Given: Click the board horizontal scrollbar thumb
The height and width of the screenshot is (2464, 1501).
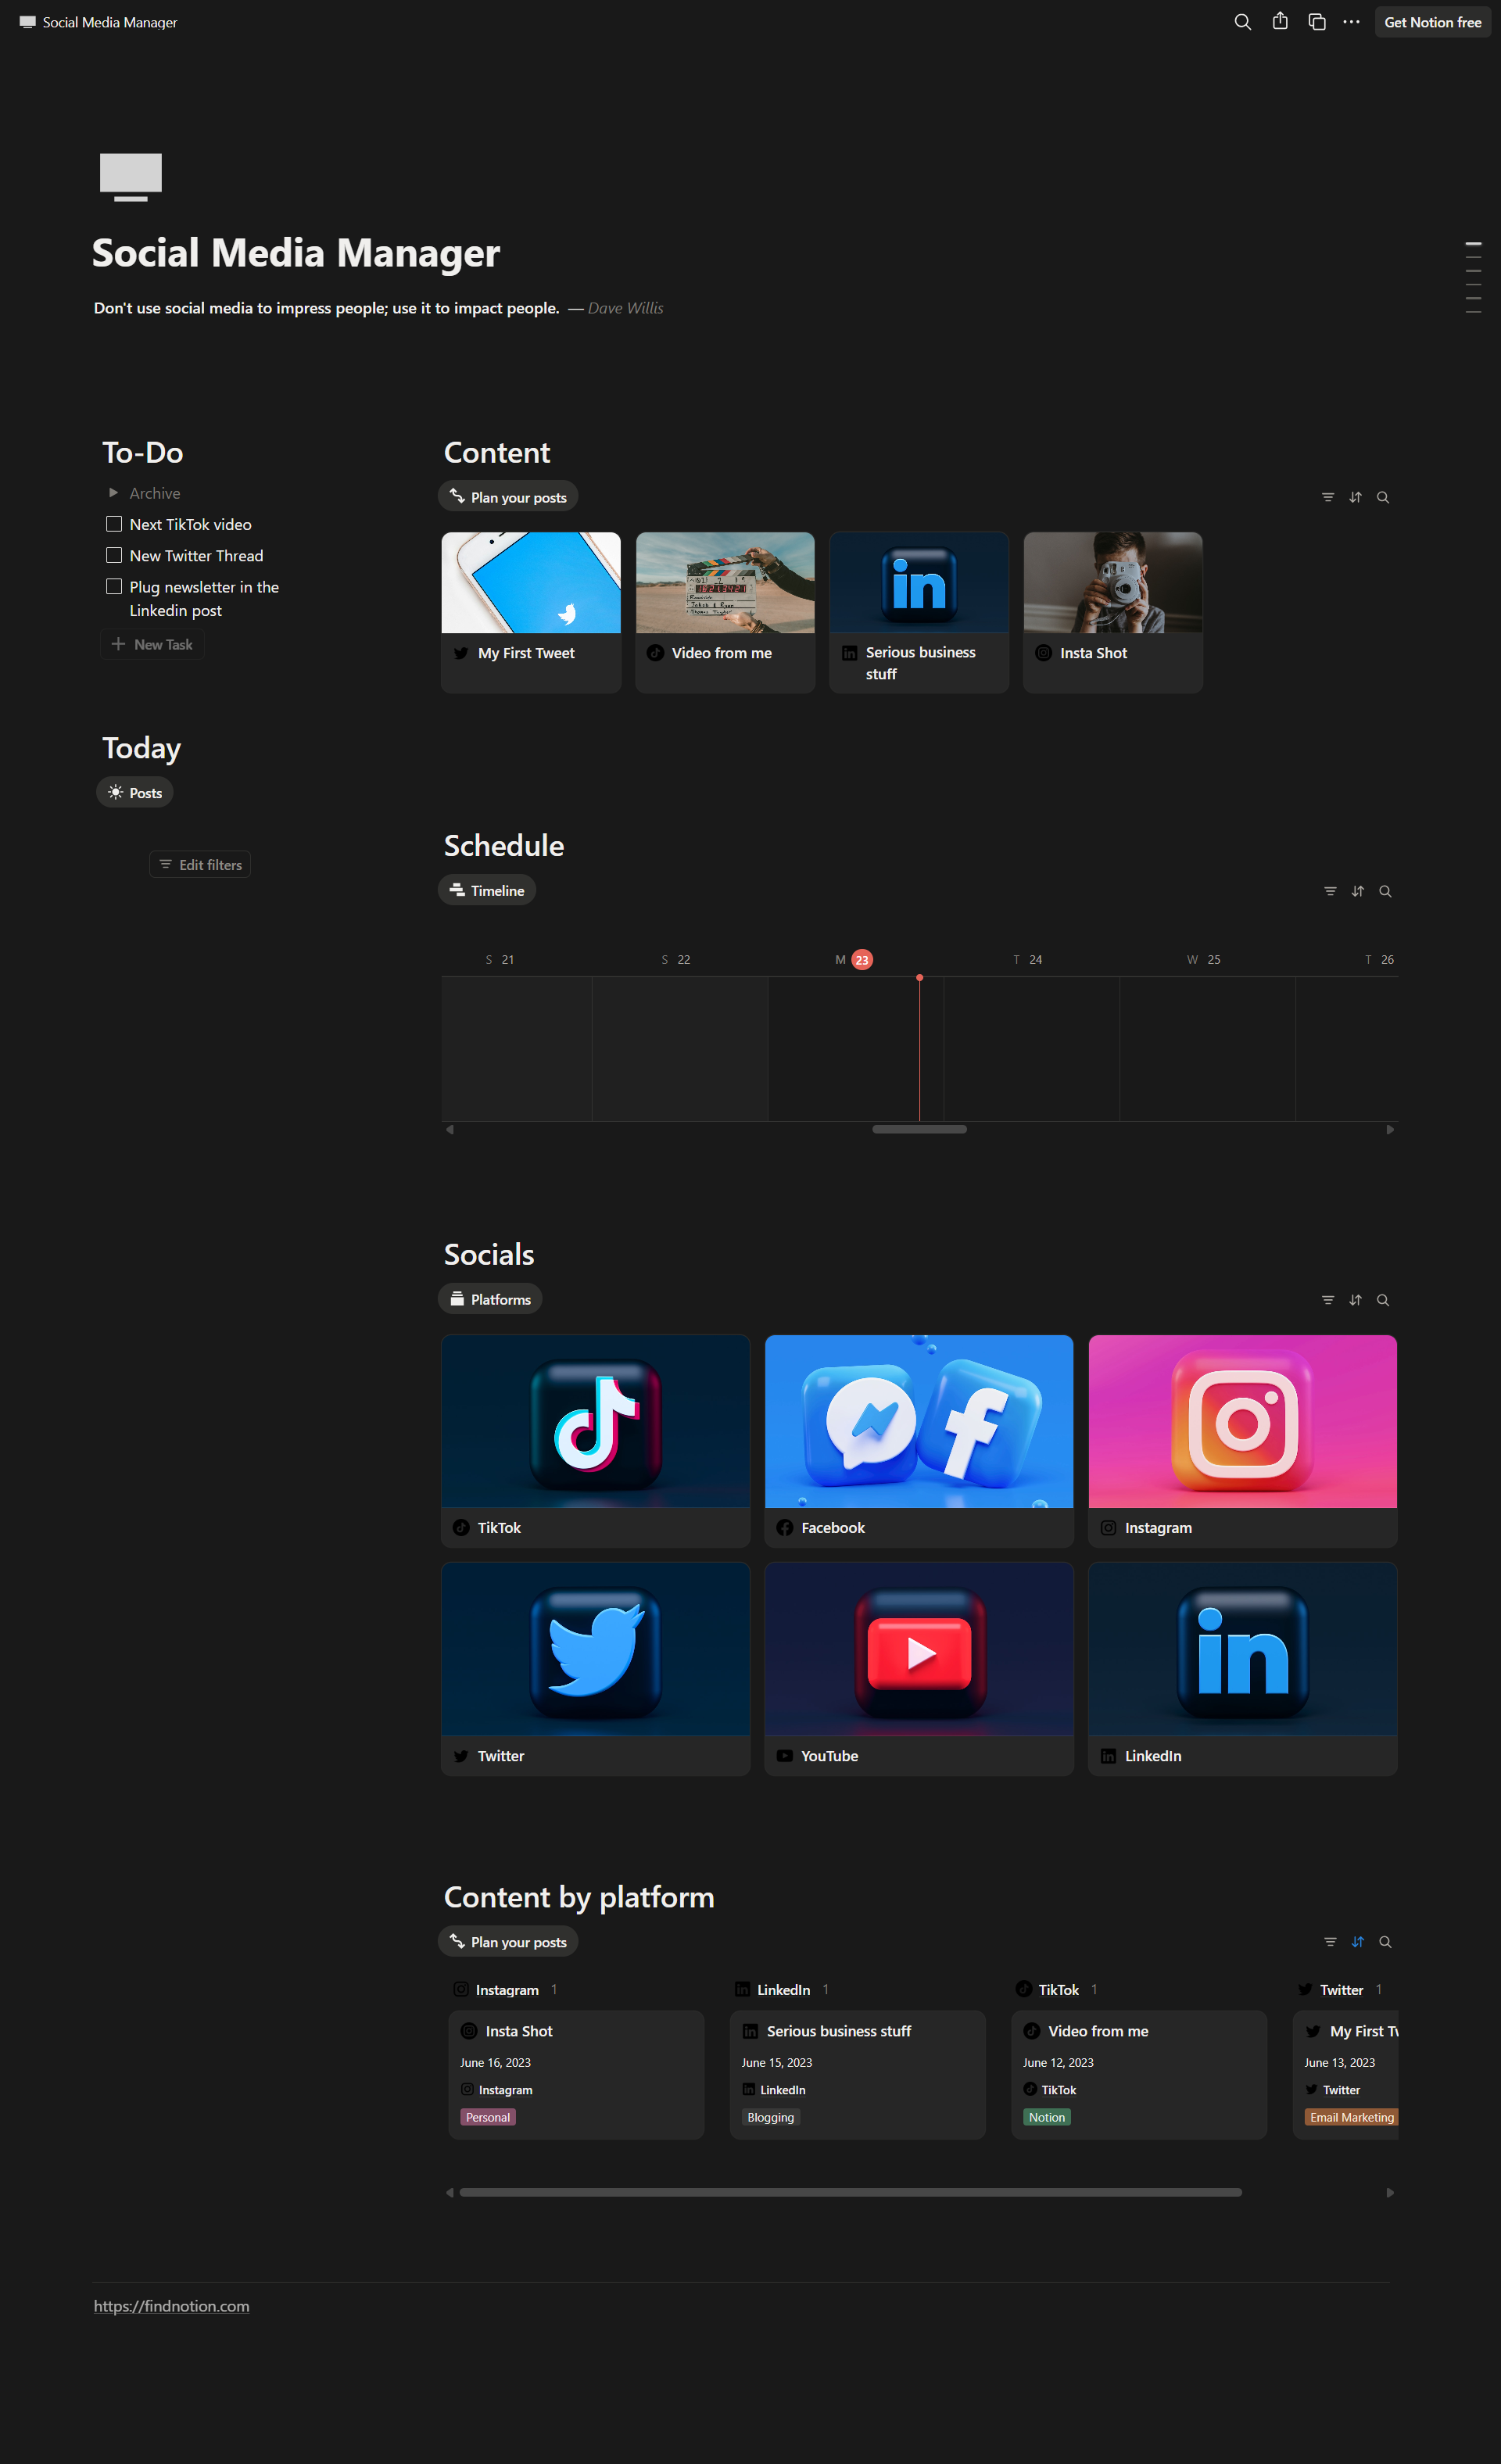Looking at the screenshot, I should pos(851,2192).
